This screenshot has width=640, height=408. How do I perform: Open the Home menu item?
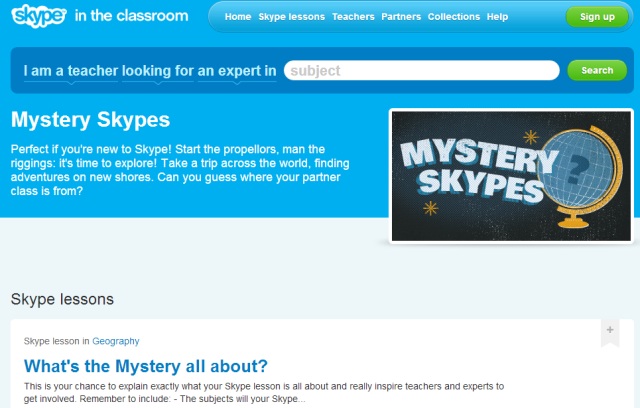[238, 17]
